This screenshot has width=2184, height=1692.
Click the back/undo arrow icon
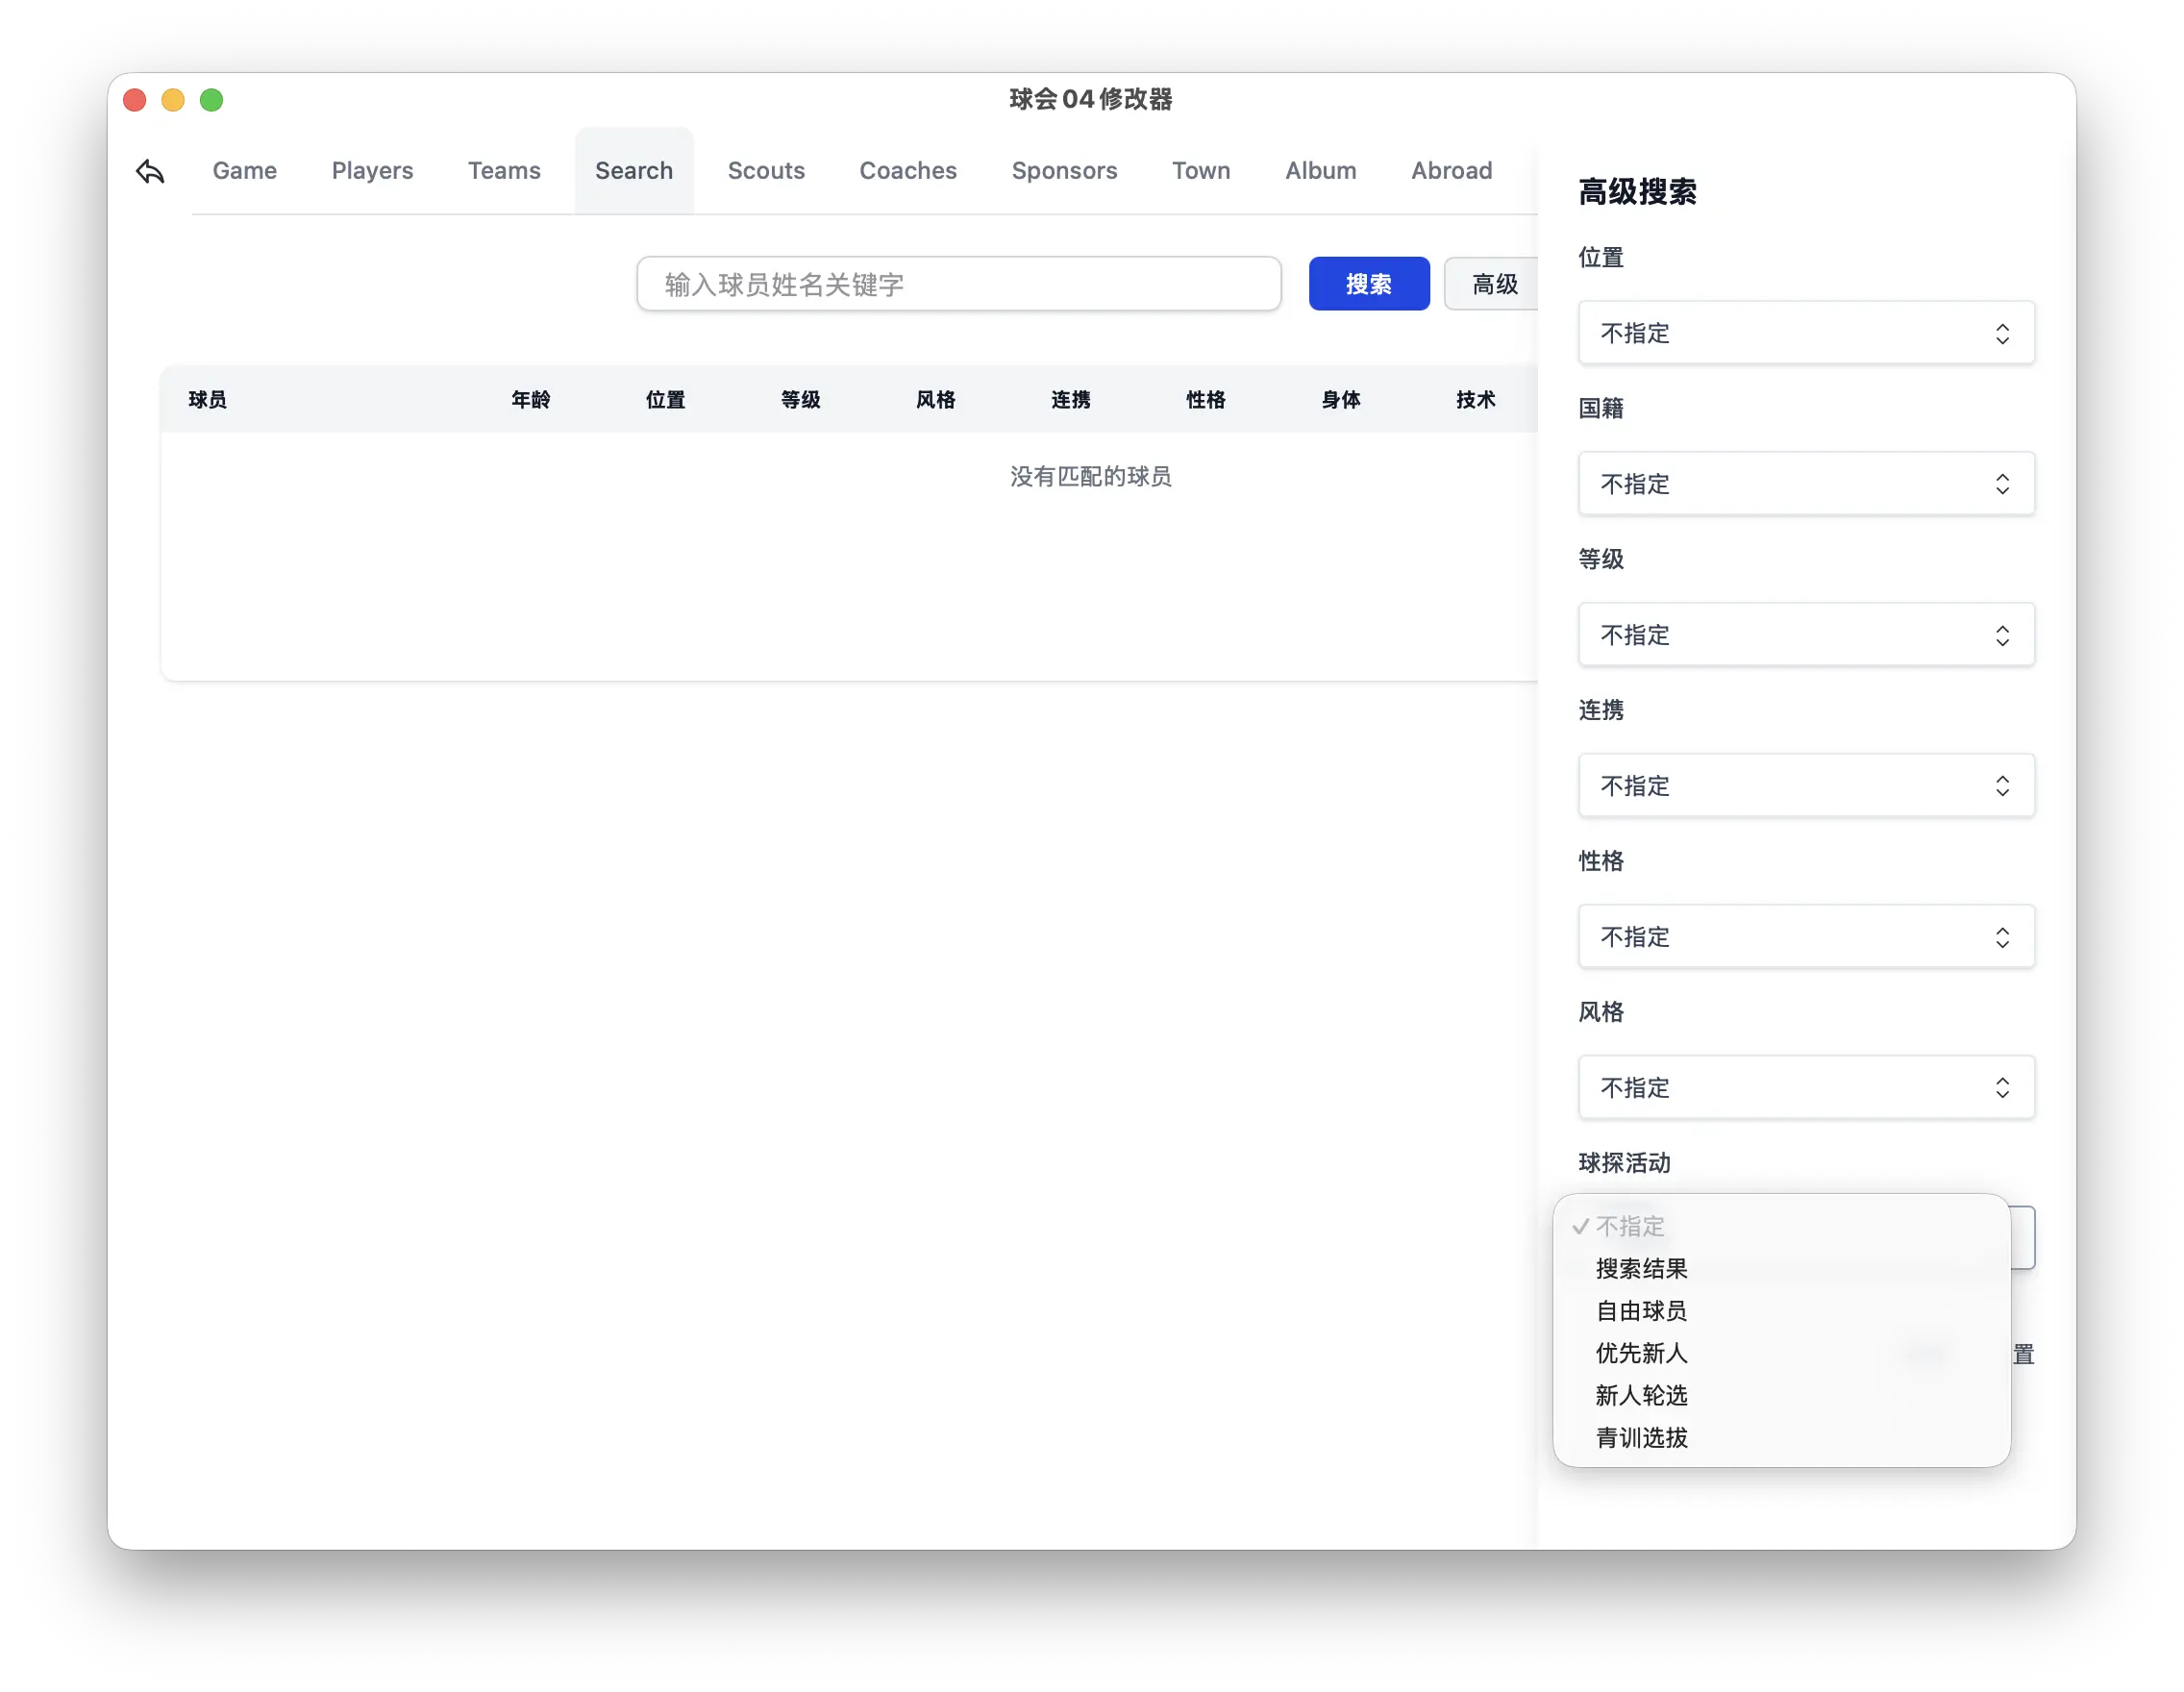(x=149, y=170)
